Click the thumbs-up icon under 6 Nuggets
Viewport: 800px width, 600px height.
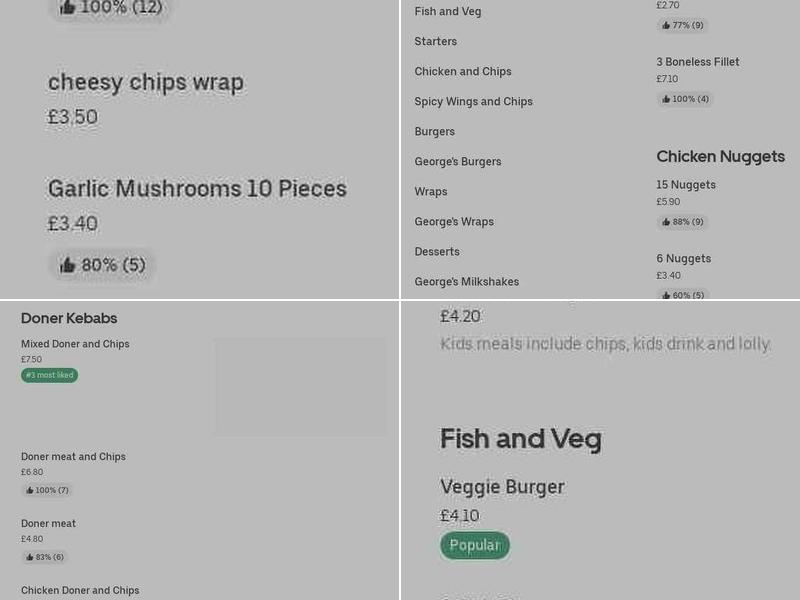(666, 295)
